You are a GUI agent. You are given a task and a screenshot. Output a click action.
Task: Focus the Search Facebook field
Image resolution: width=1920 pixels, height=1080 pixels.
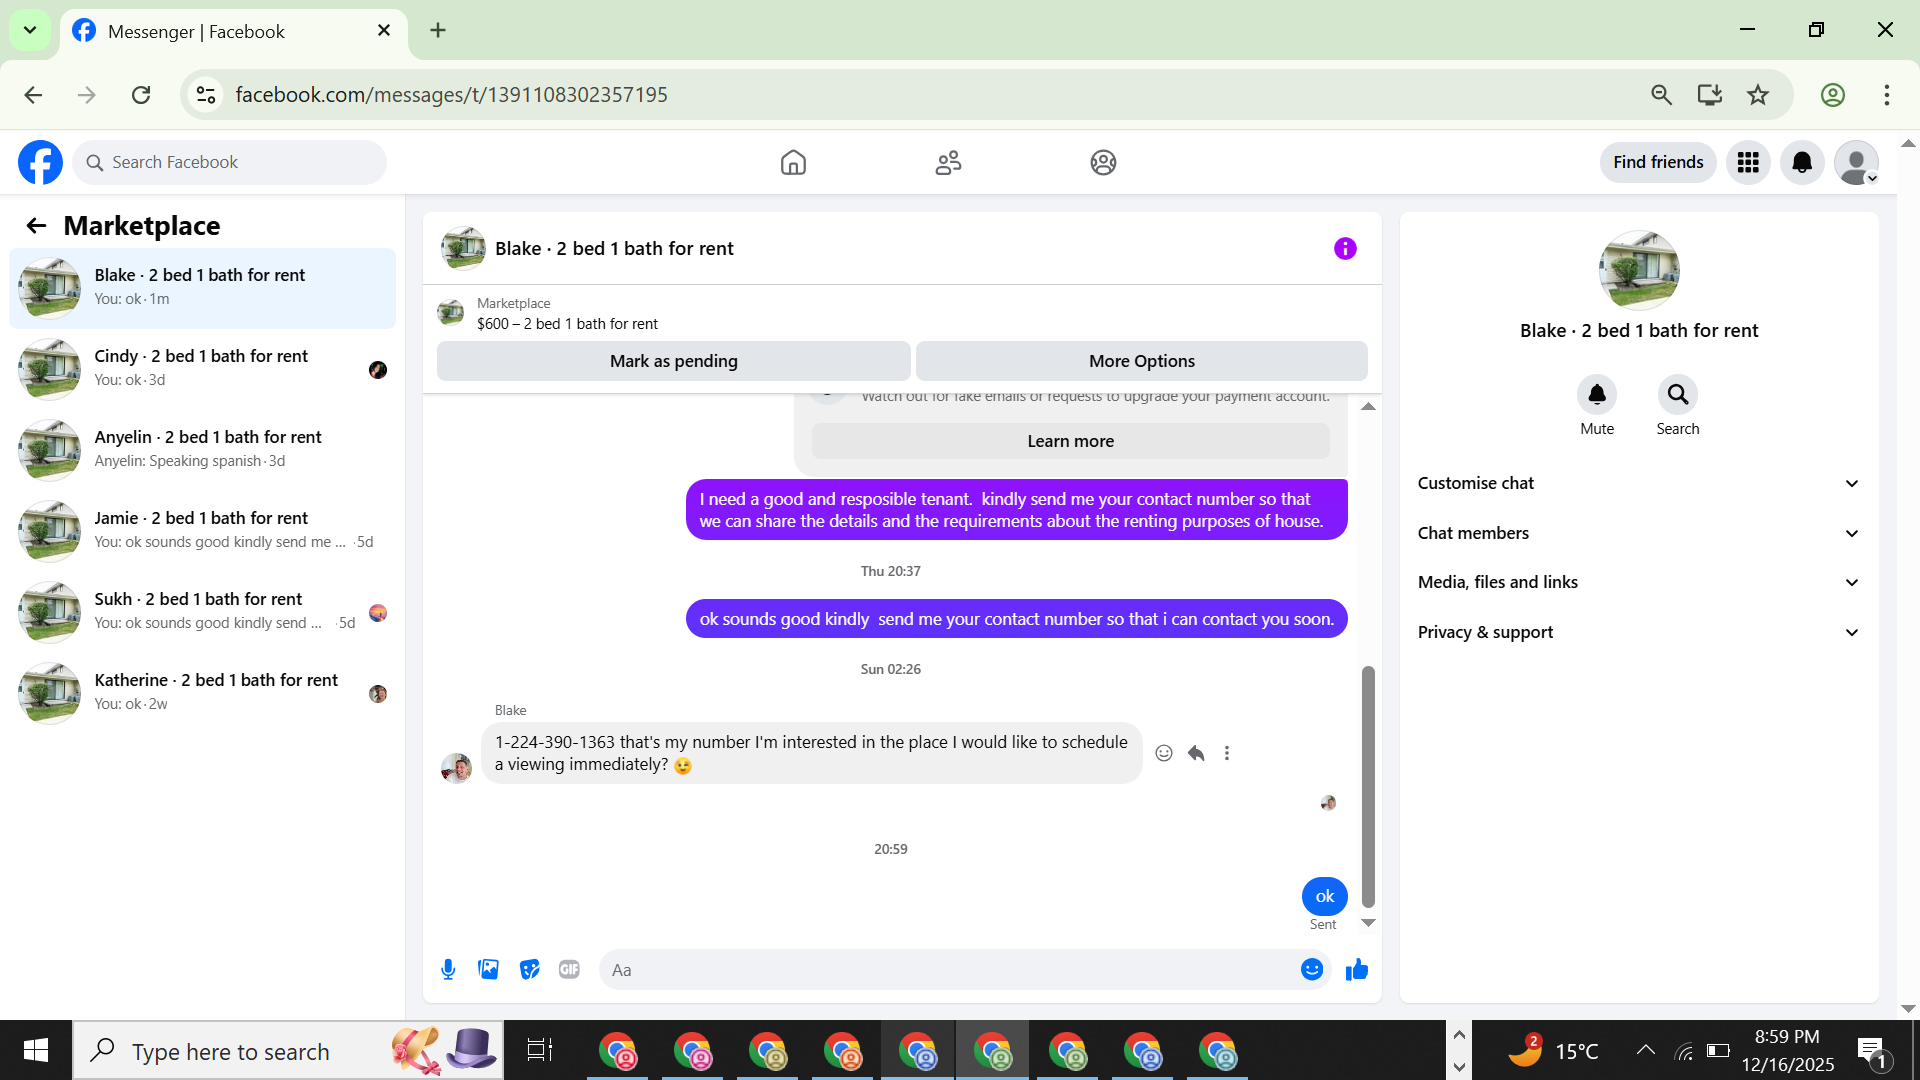(229, 162)
